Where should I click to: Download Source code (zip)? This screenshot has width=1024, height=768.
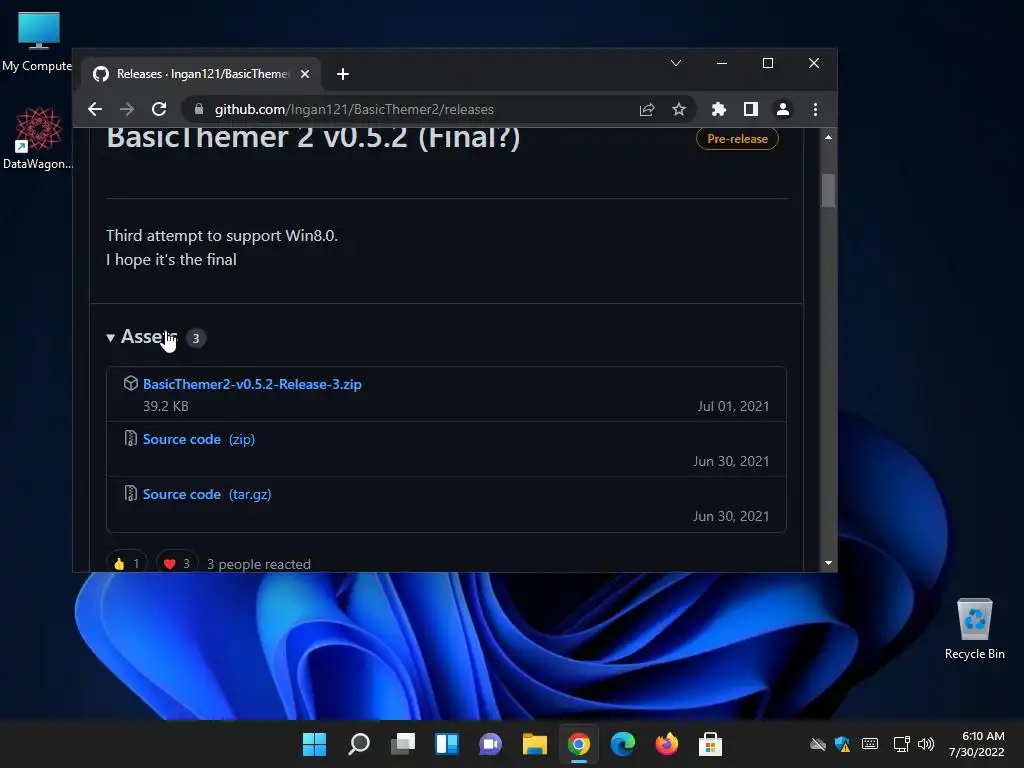point(199,439)
